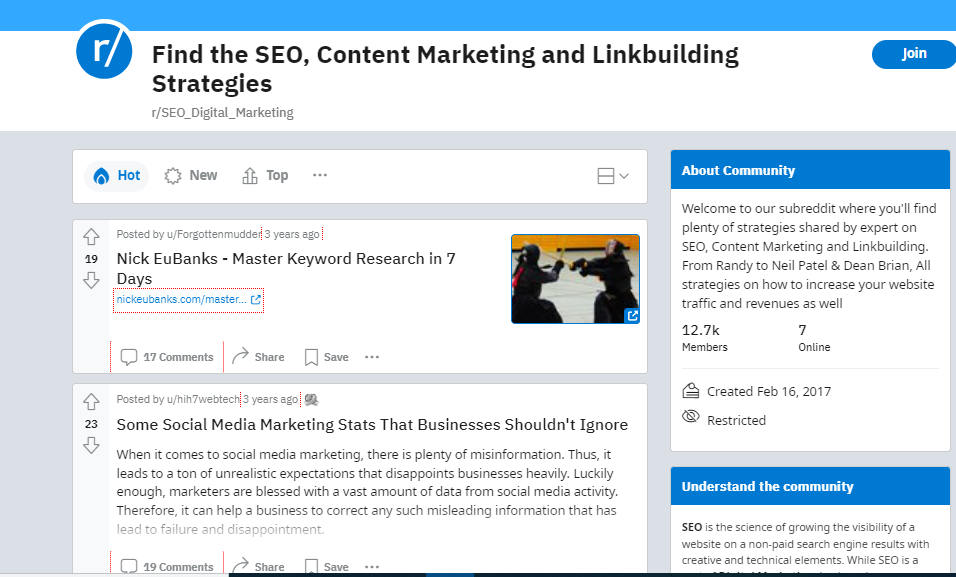Upvote the Social Media Marketing Stats post
Viewport: 956px width, 577px height.
[91, 402]
